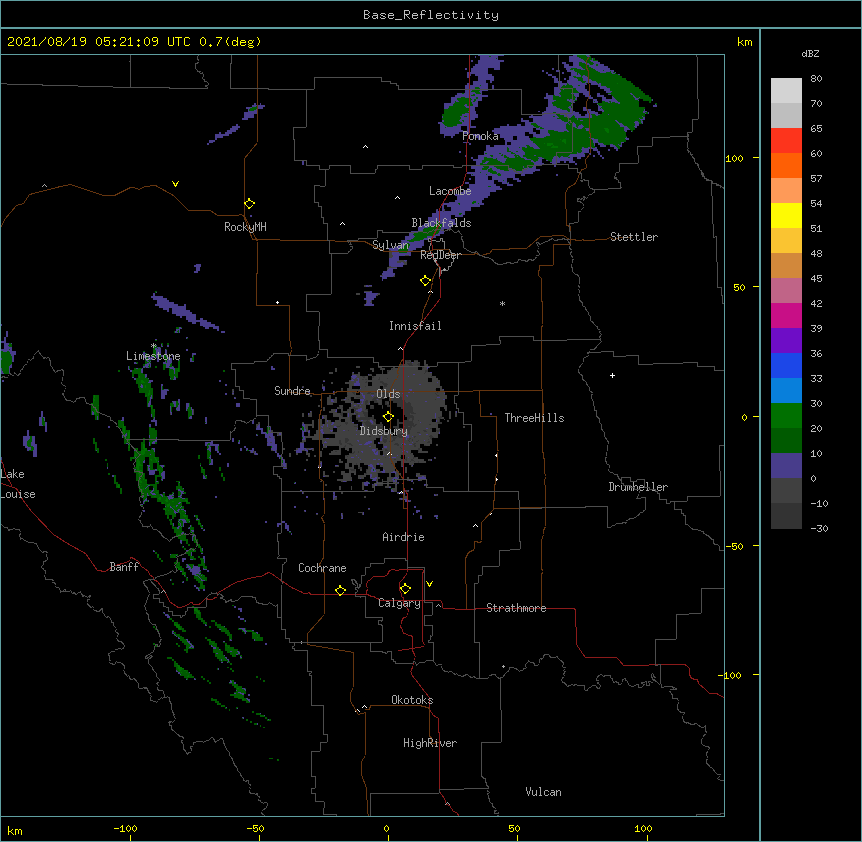Viewport: 862px width, 842px height.
Task: Select the Okotoks label
Action: tap(412, 700)
